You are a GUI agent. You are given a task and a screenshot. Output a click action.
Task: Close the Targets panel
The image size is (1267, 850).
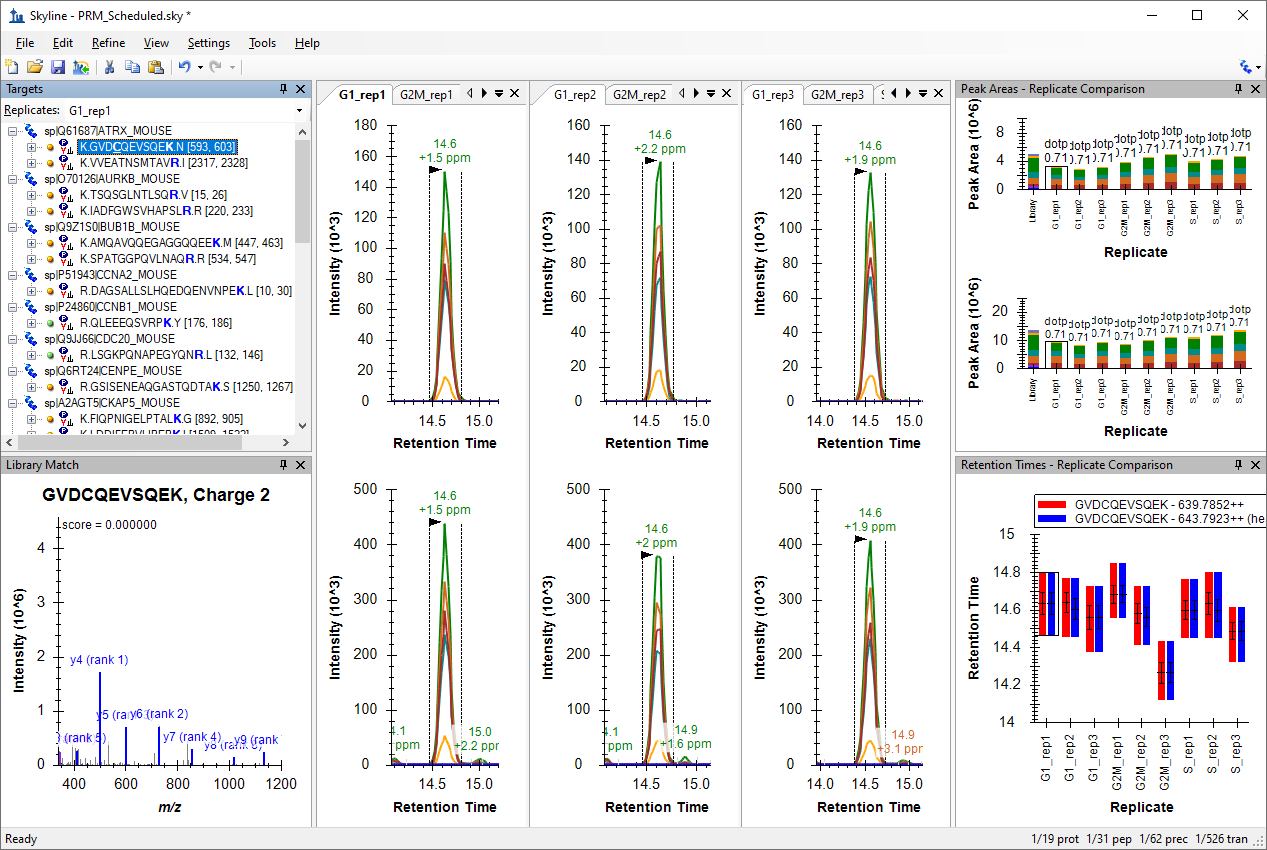302,89
